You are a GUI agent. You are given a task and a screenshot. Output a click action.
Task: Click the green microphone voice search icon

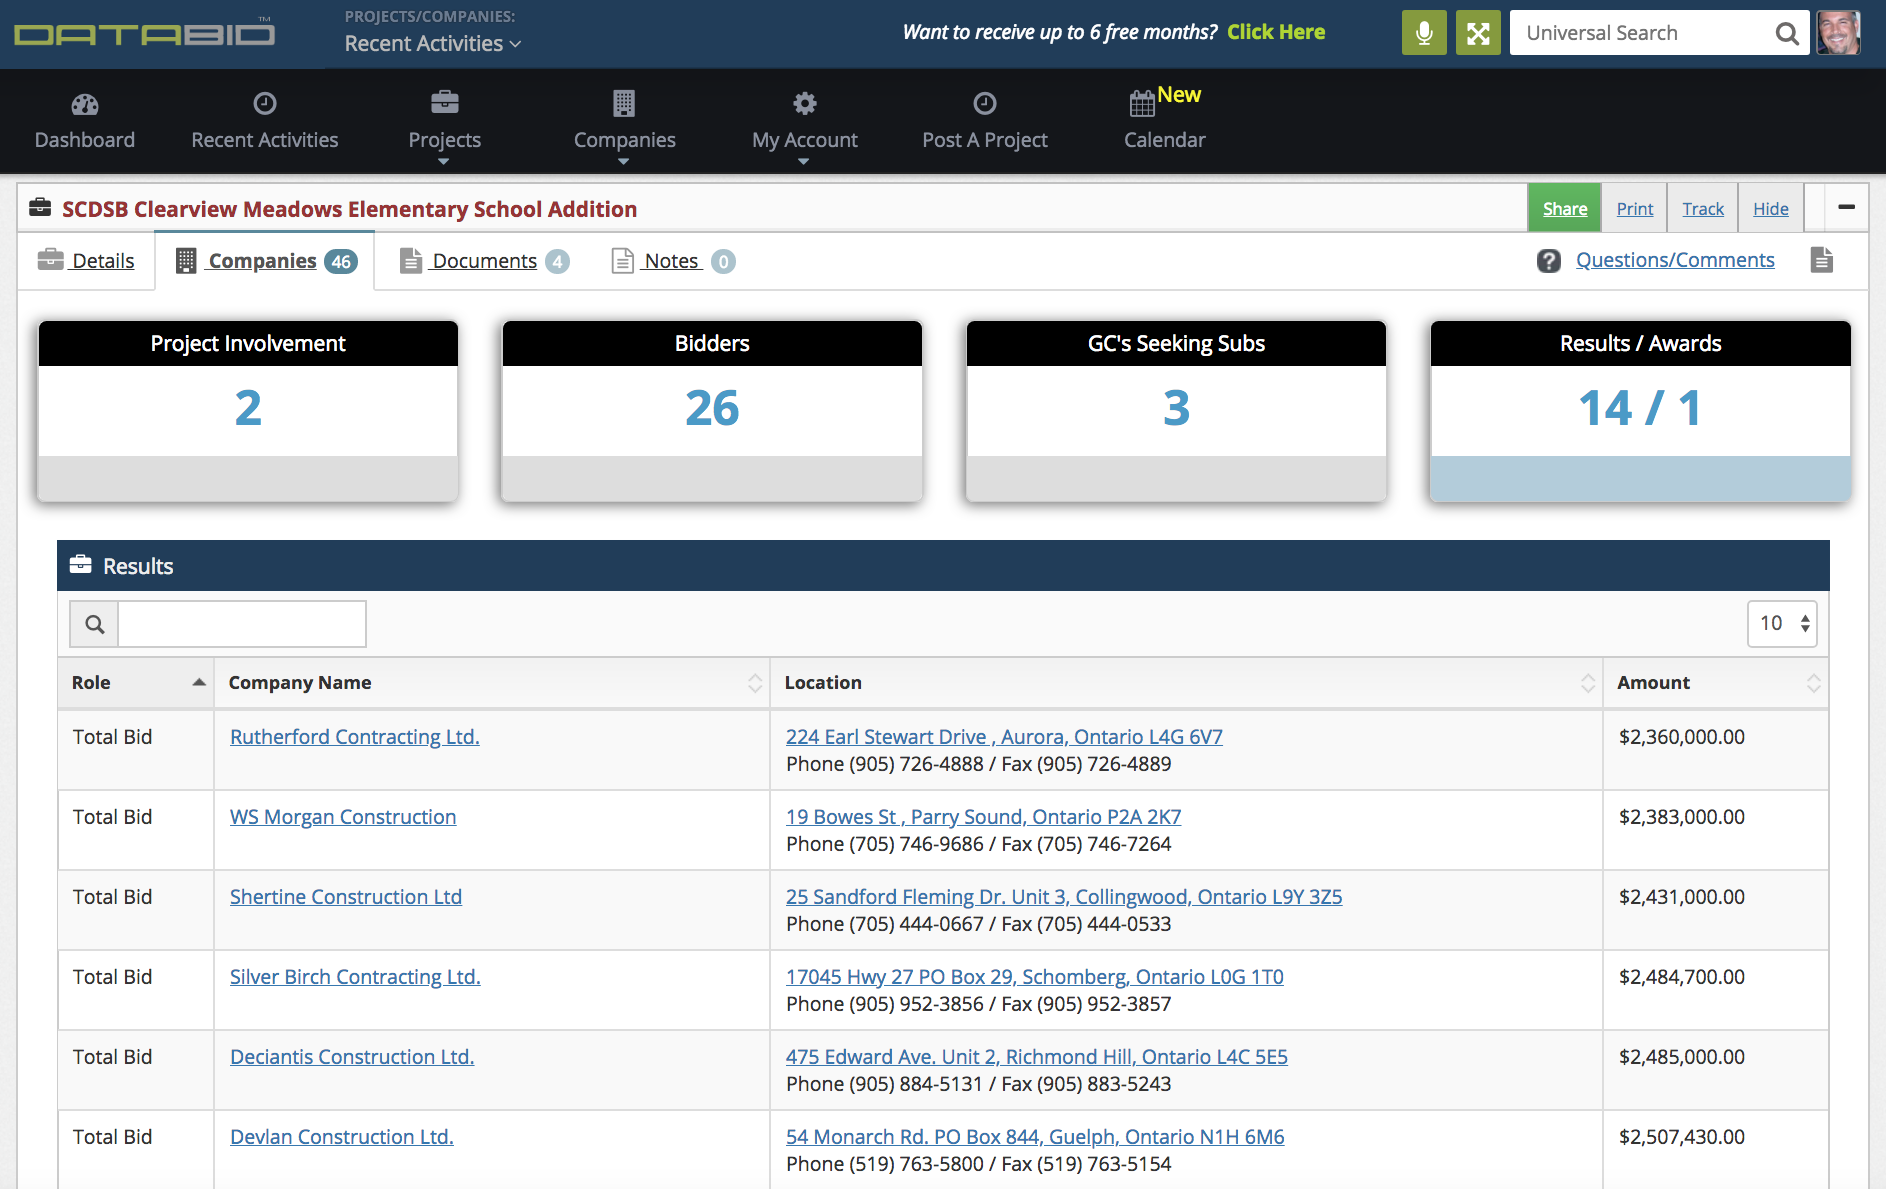click(x=1424, y=33)
